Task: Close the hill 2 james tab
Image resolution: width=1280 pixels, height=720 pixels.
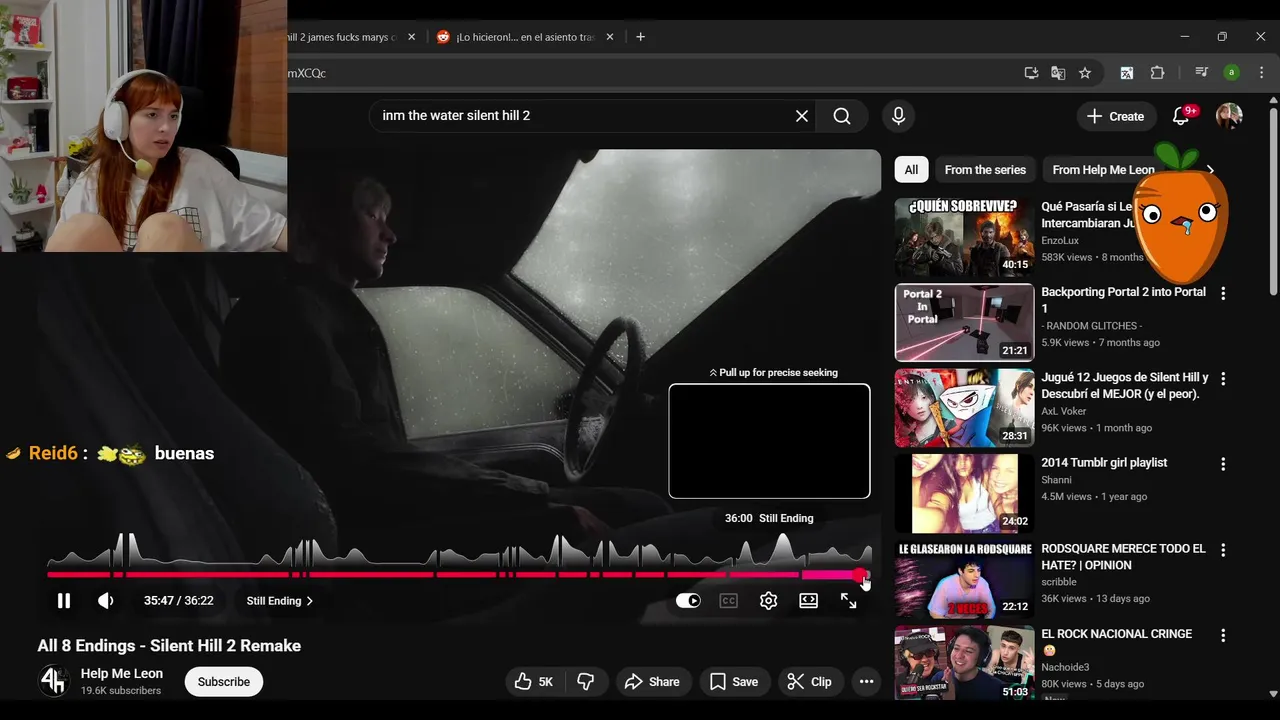Action: coord(411,37)
